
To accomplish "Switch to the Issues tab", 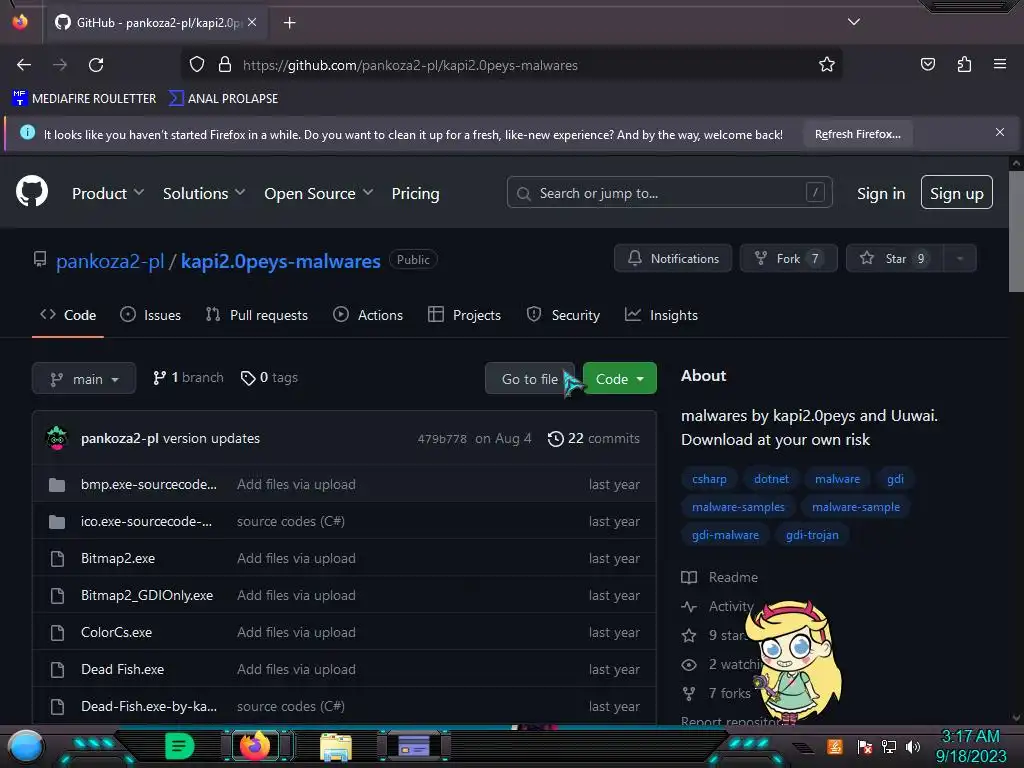I will 150,315.
